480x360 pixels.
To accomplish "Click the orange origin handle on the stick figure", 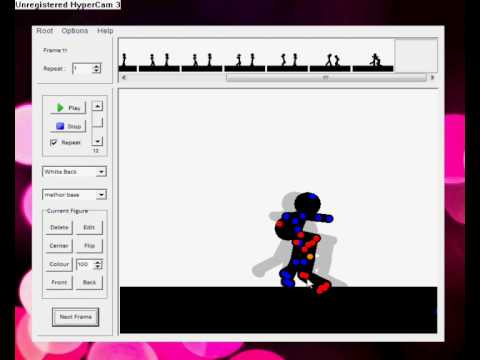I will (x=310, y=257).
